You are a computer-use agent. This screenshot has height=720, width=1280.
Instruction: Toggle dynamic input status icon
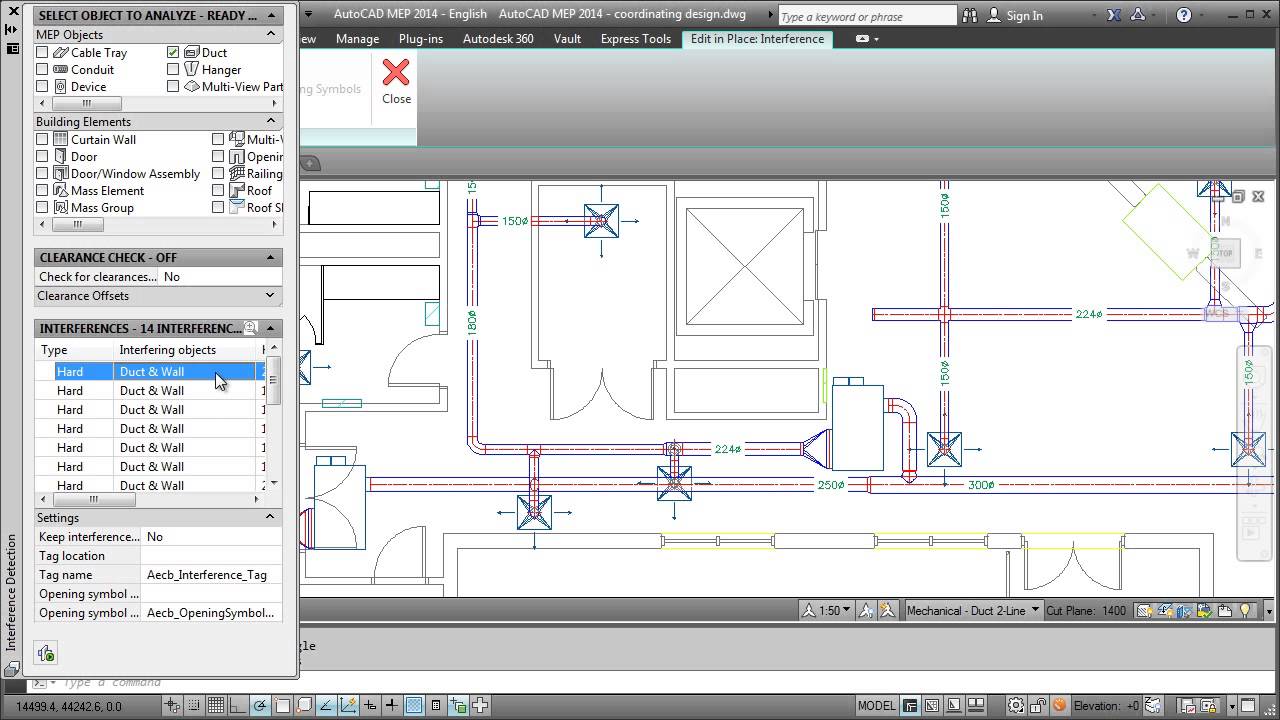pos(370,705)
